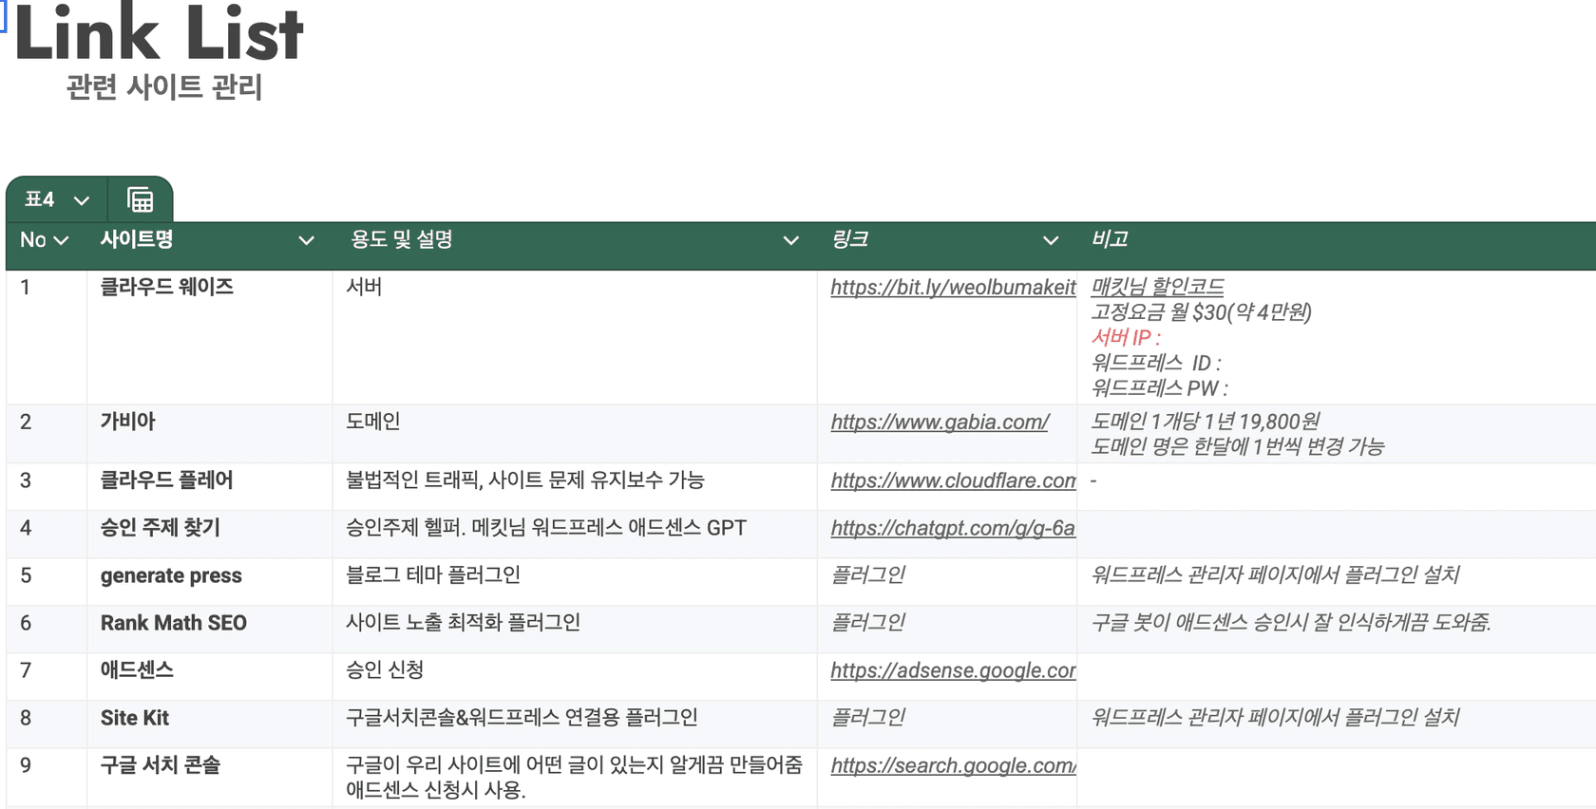
Task: Open the No column filter dropdown
Action: click(x=61, y=240)
